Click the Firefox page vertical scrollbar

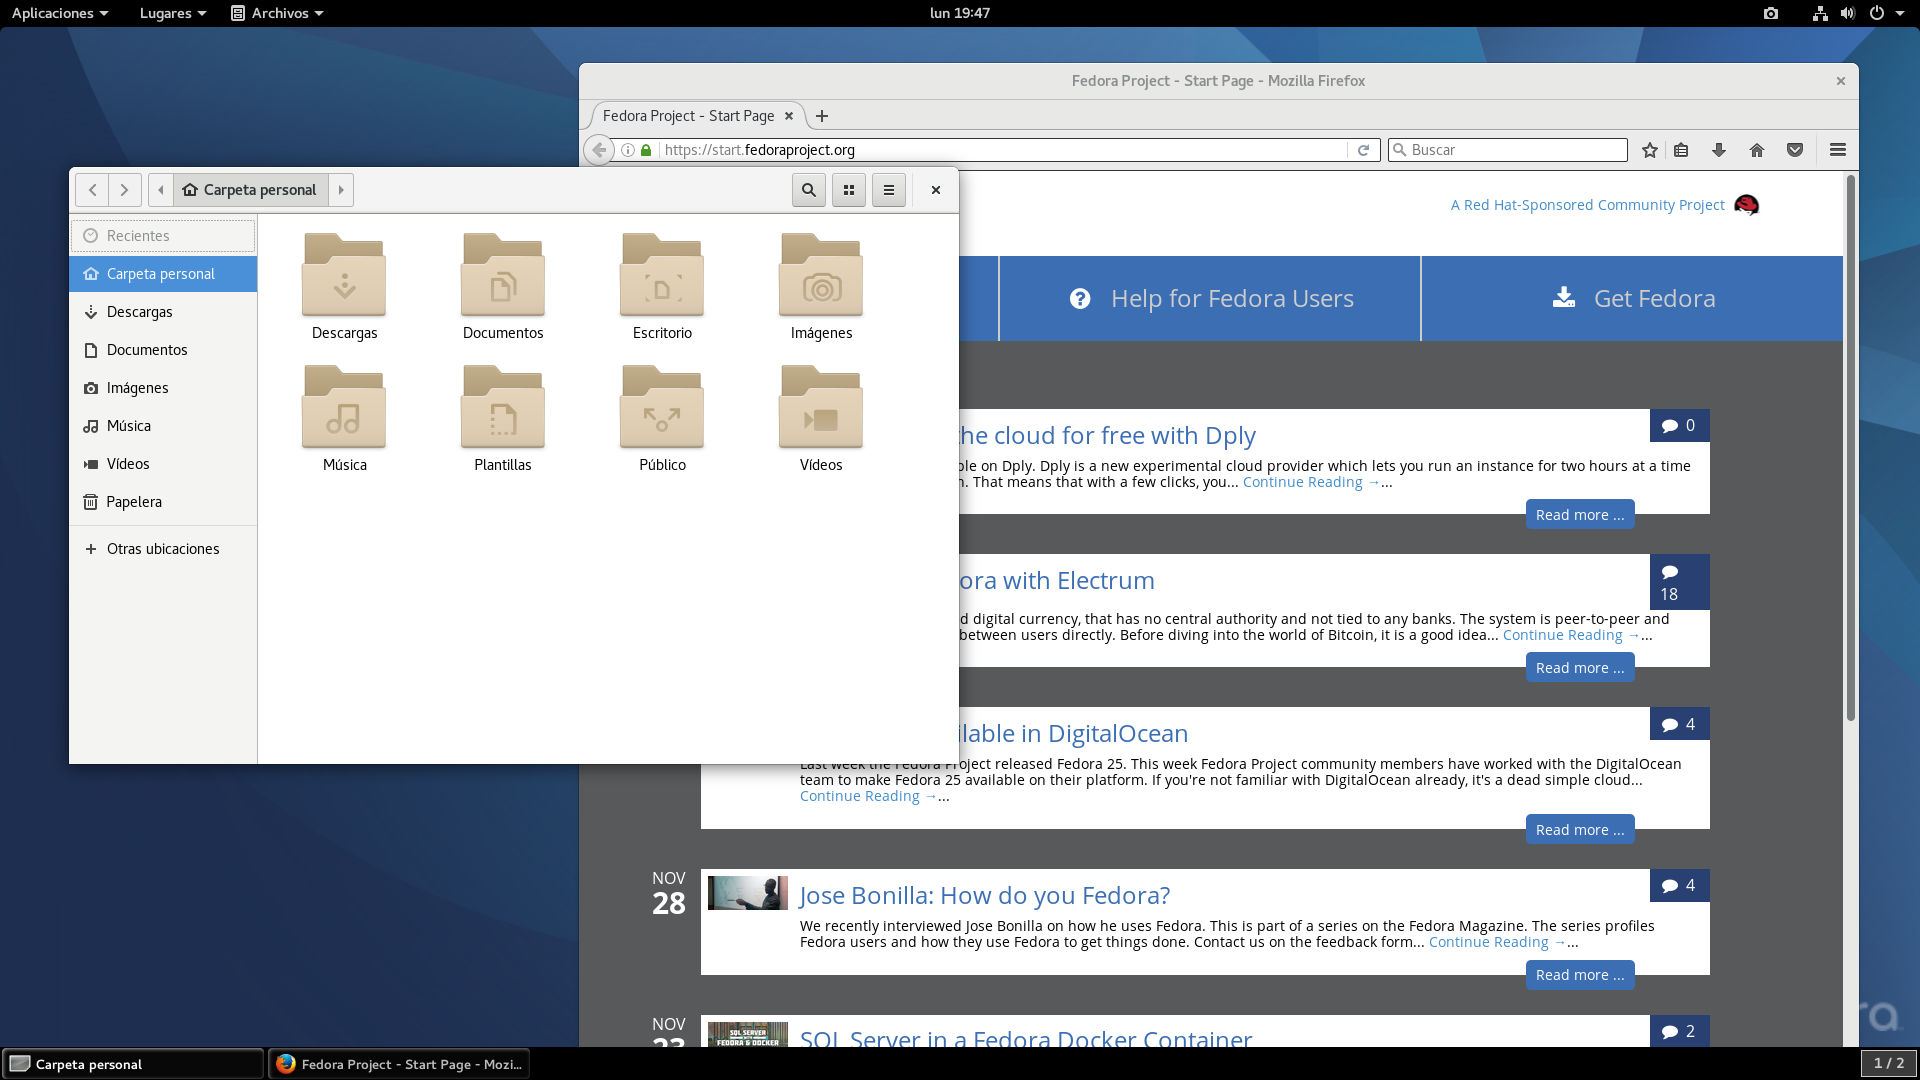pos(1850,448)
